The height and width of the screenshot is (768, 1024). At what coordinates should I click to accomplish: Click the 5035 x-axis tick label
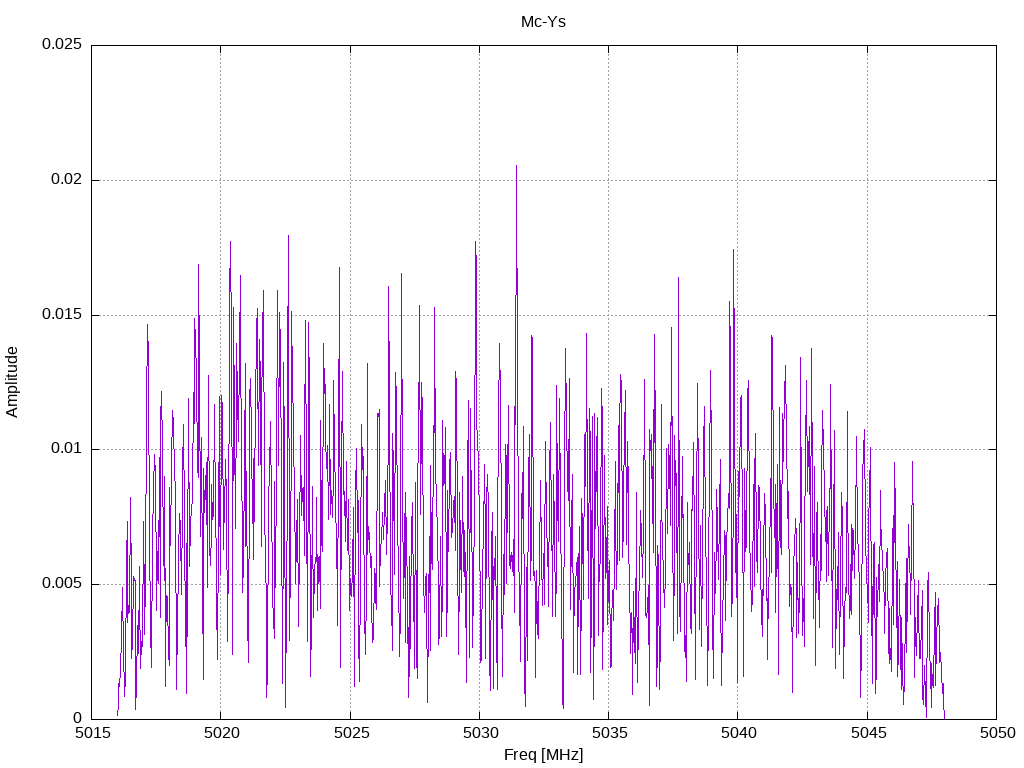pos(609,733)
